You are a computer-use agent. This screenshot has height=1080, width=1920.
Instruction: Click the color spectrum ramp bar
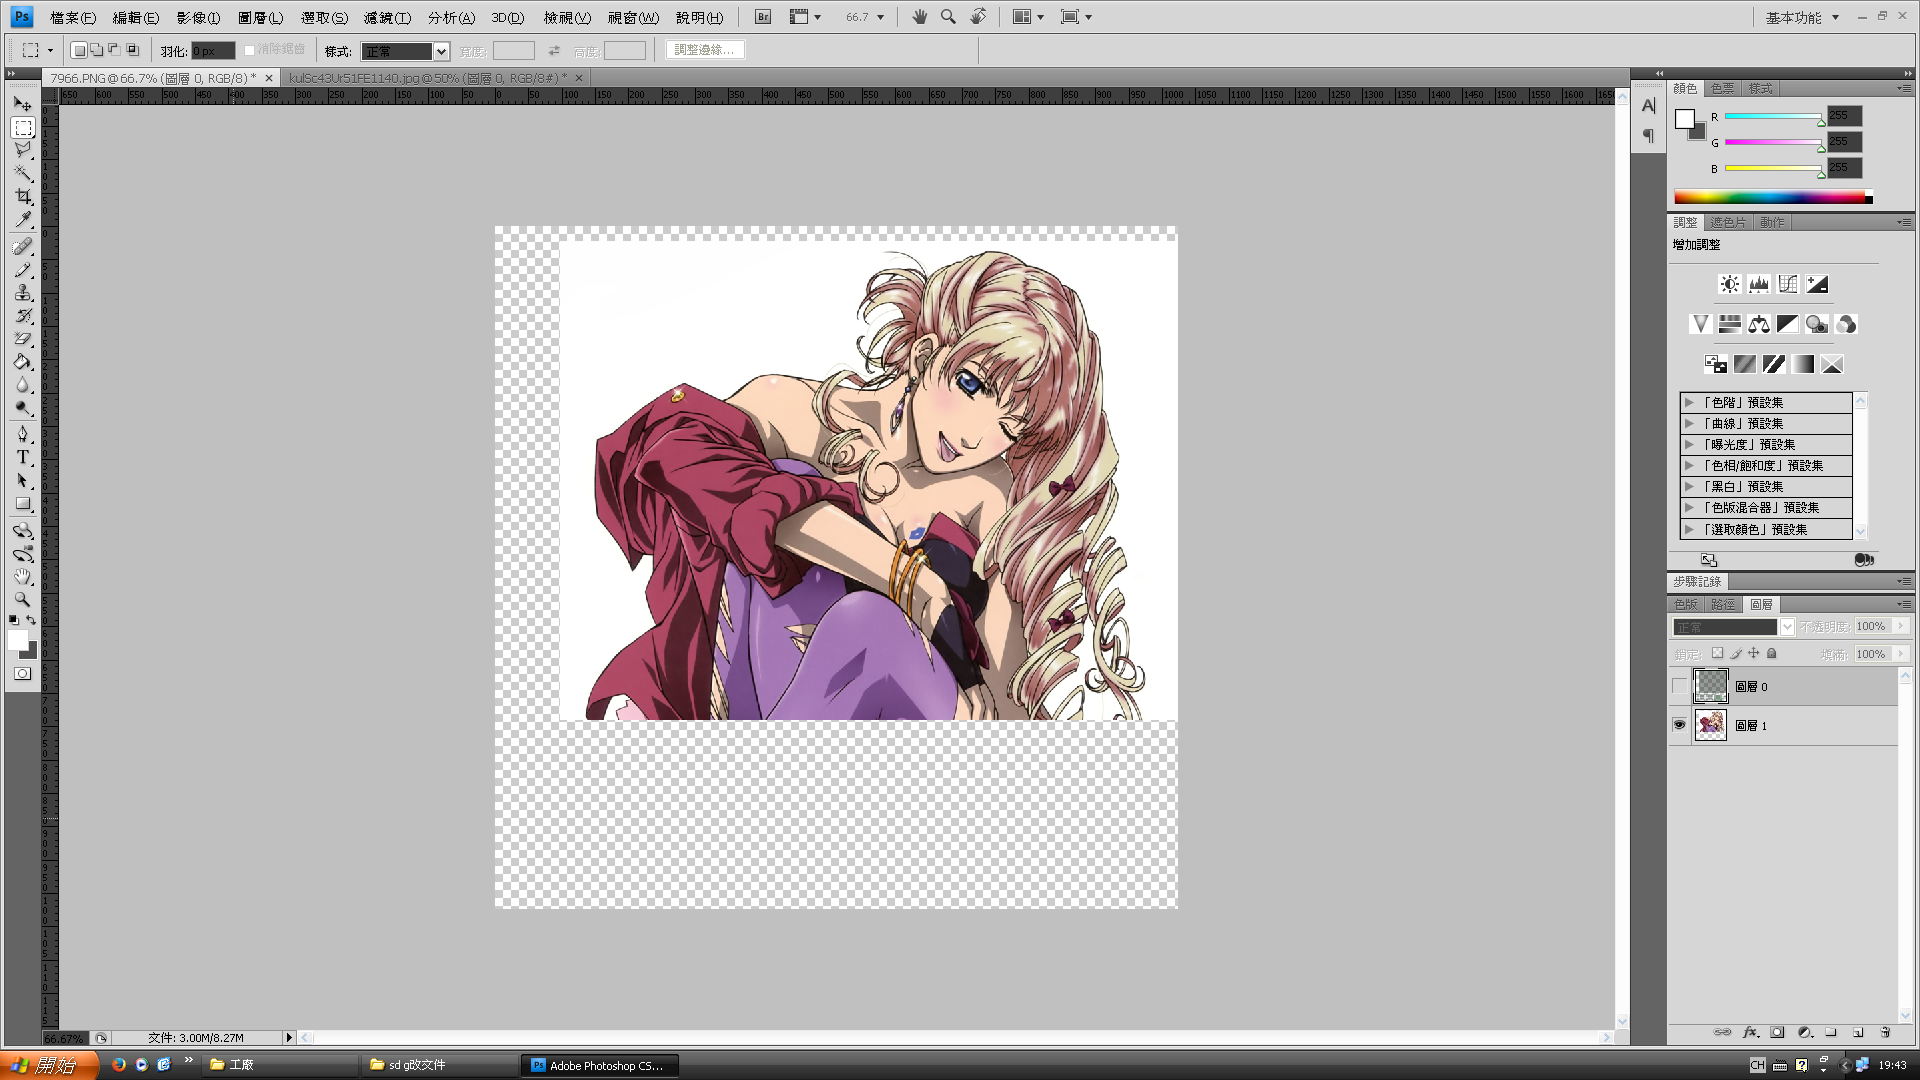click(x=1768, y=198)
